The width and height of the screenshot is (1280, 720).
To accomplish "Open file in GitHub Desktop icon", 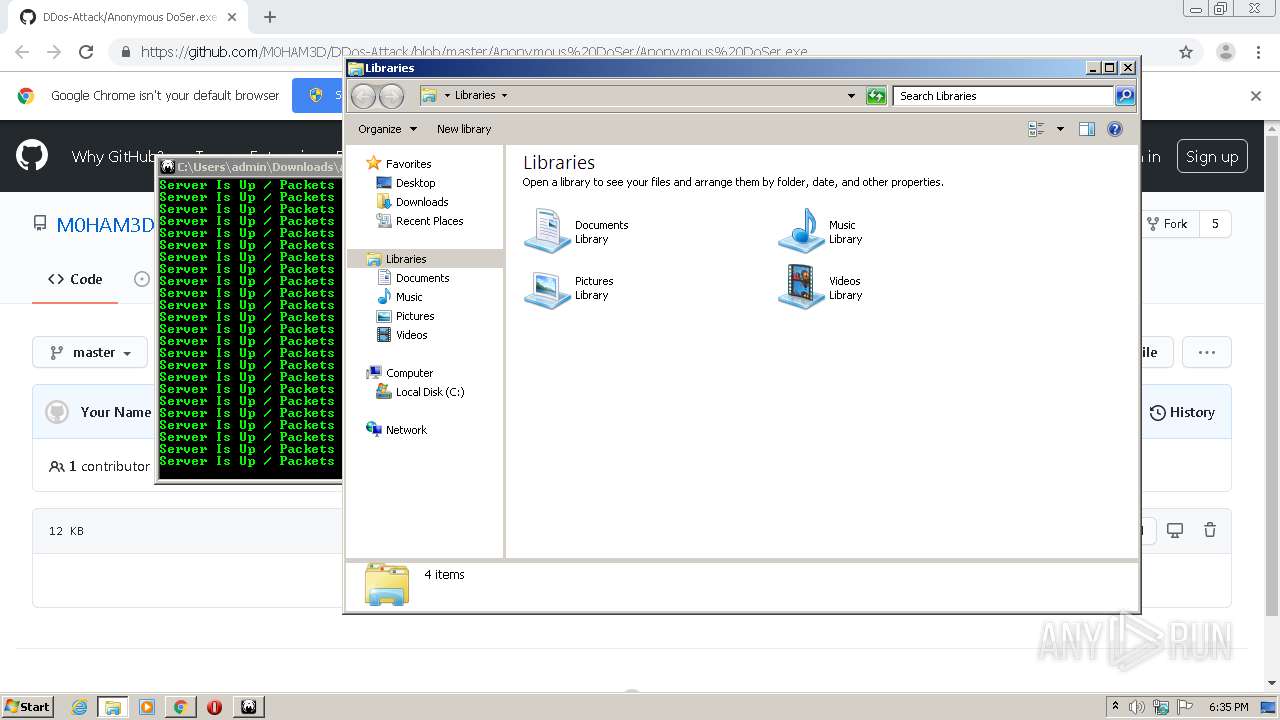I will point(1175,530).
